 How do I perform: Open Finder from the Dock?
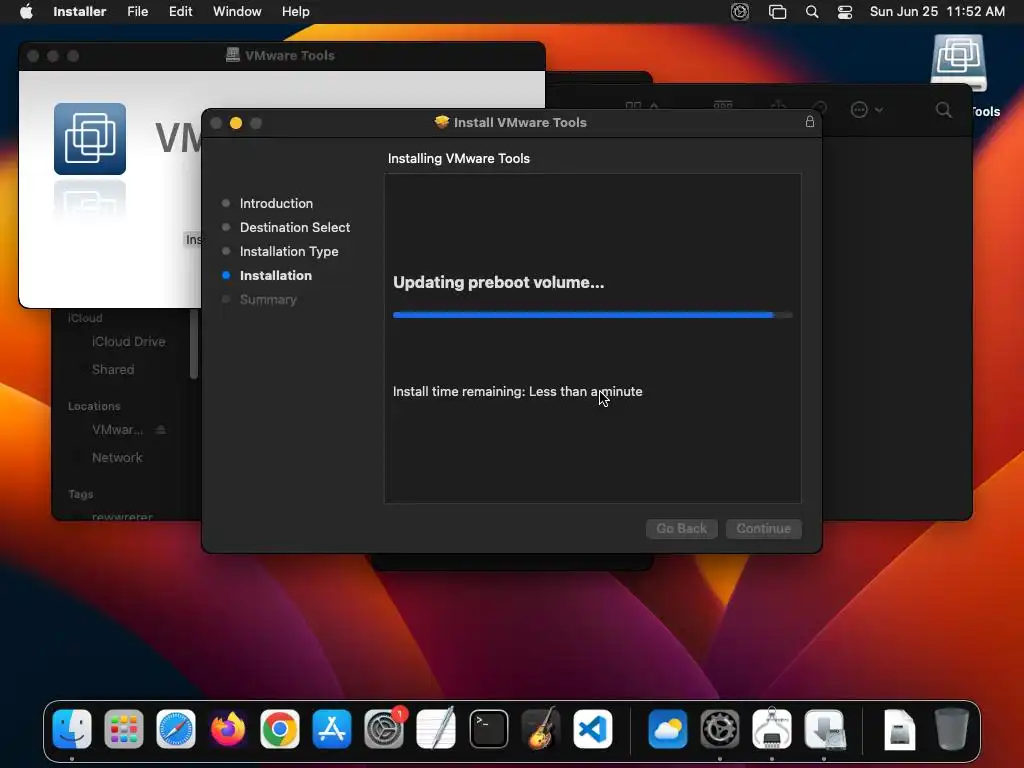point(72,729)
